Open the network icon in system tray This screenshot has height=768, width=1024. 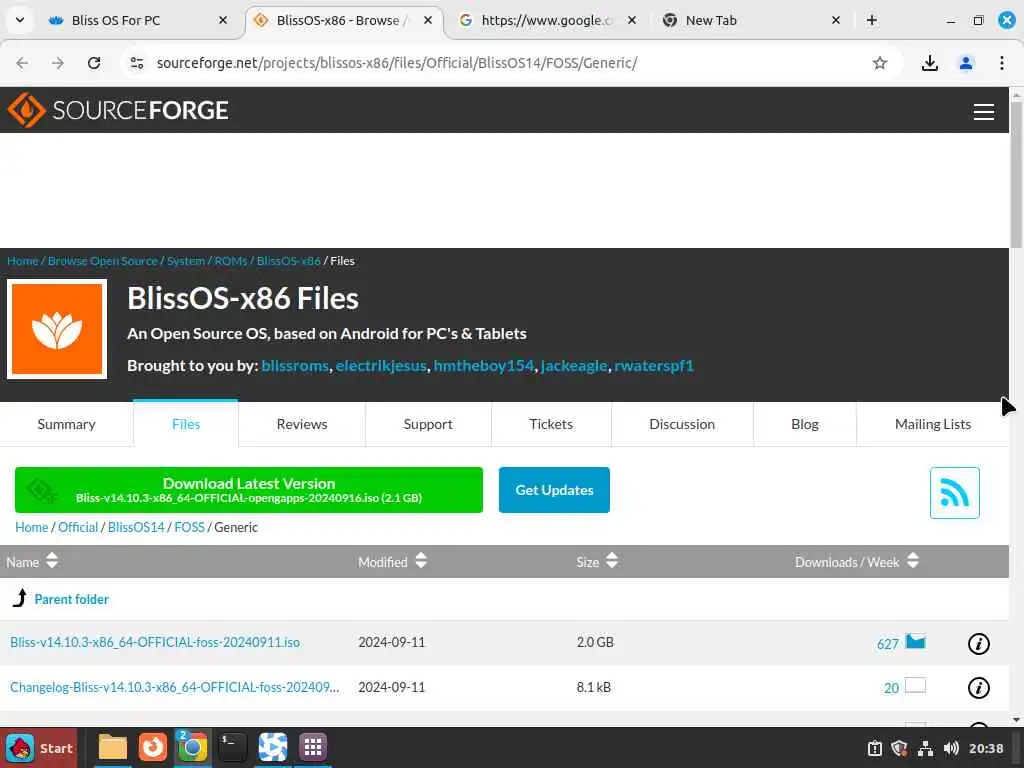(925, 748)
